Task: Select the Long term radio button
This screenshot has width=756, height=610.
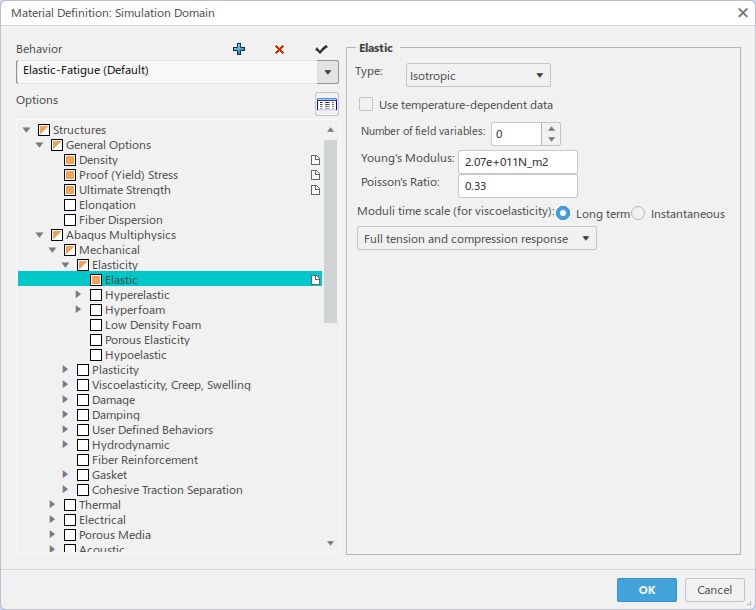Action: [563, 214]
